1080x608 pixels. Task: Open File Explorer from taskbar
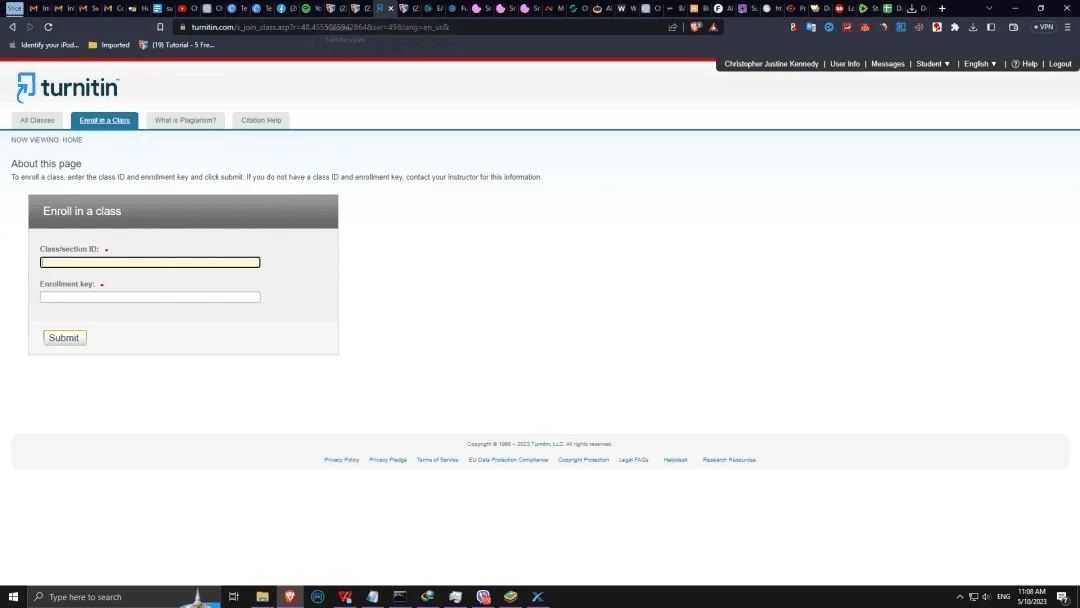[262, 596]
